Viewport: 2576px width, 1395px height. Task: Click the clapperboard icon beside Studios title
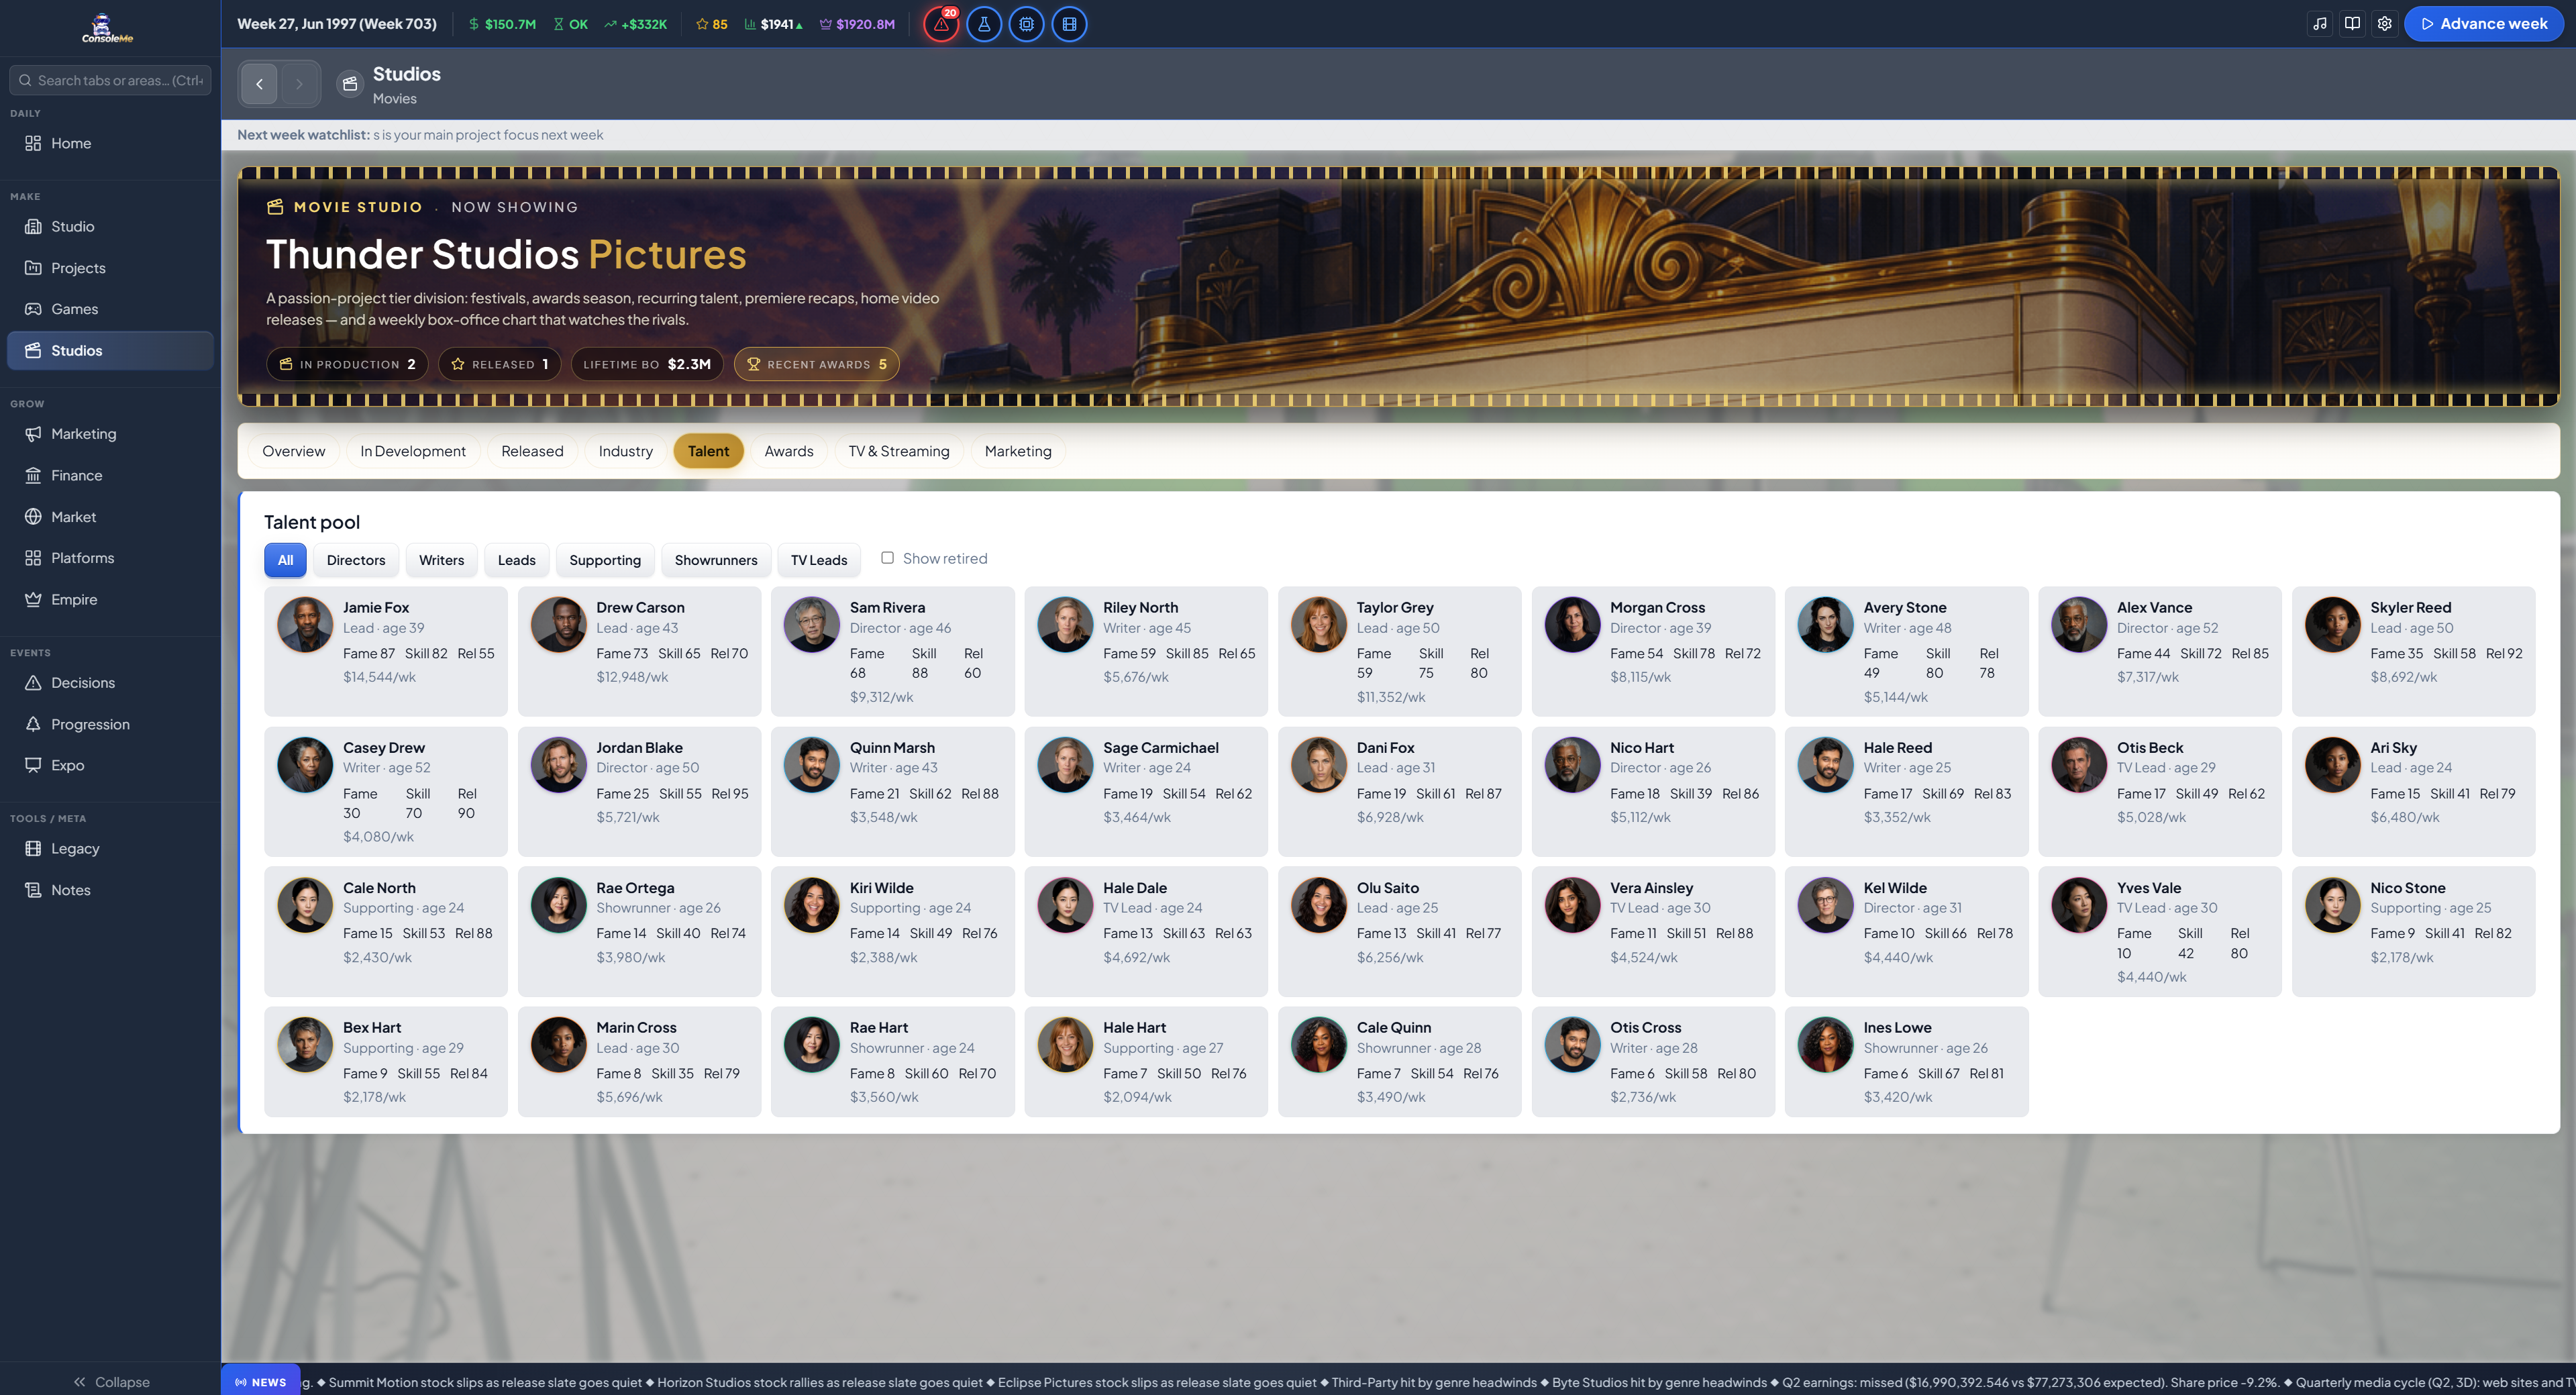(x=349, y=84)
